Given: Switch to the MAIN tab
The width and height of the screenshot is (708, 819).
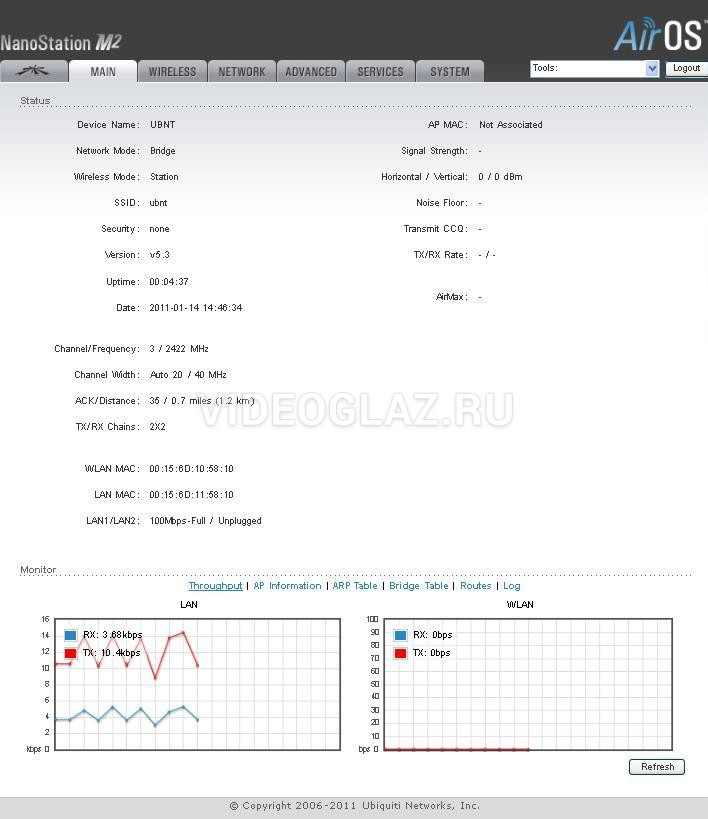Looking at the screenshot, I should 103,71.
